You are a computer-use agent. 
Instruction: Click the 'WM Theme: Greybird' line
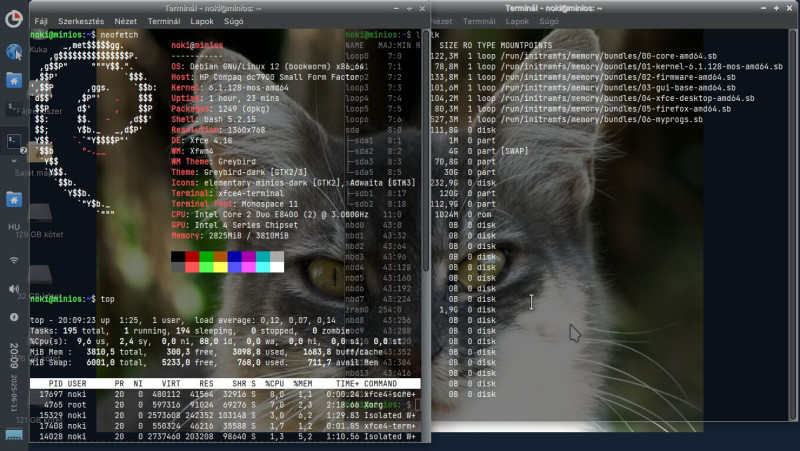(213, 162)
